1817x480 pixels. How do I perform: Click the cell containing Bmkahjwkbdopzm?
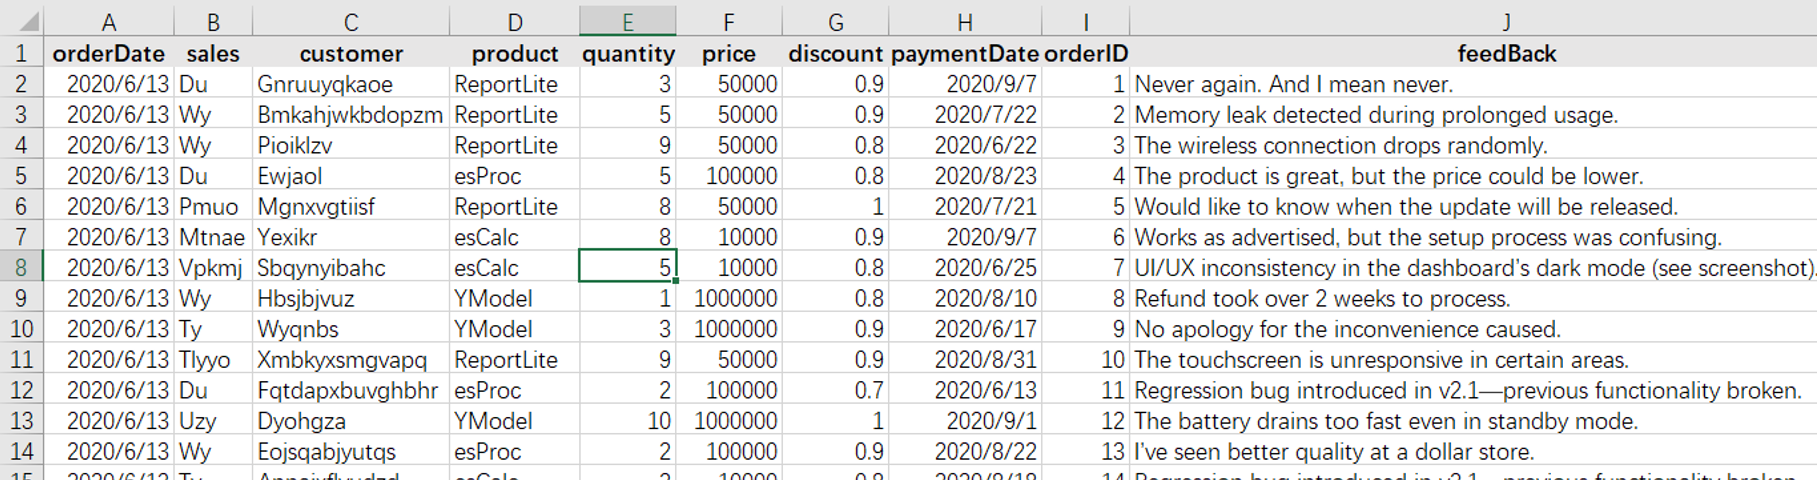tap(349, 115)
